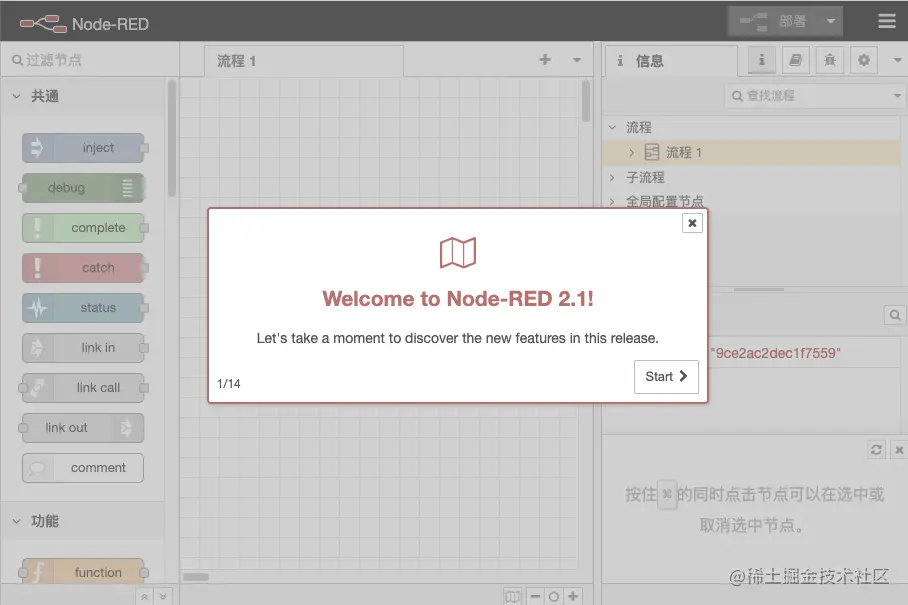Focus the 查找流程 search flows field
This screenshot has width=908, height=605.
[x=808, y=96]
